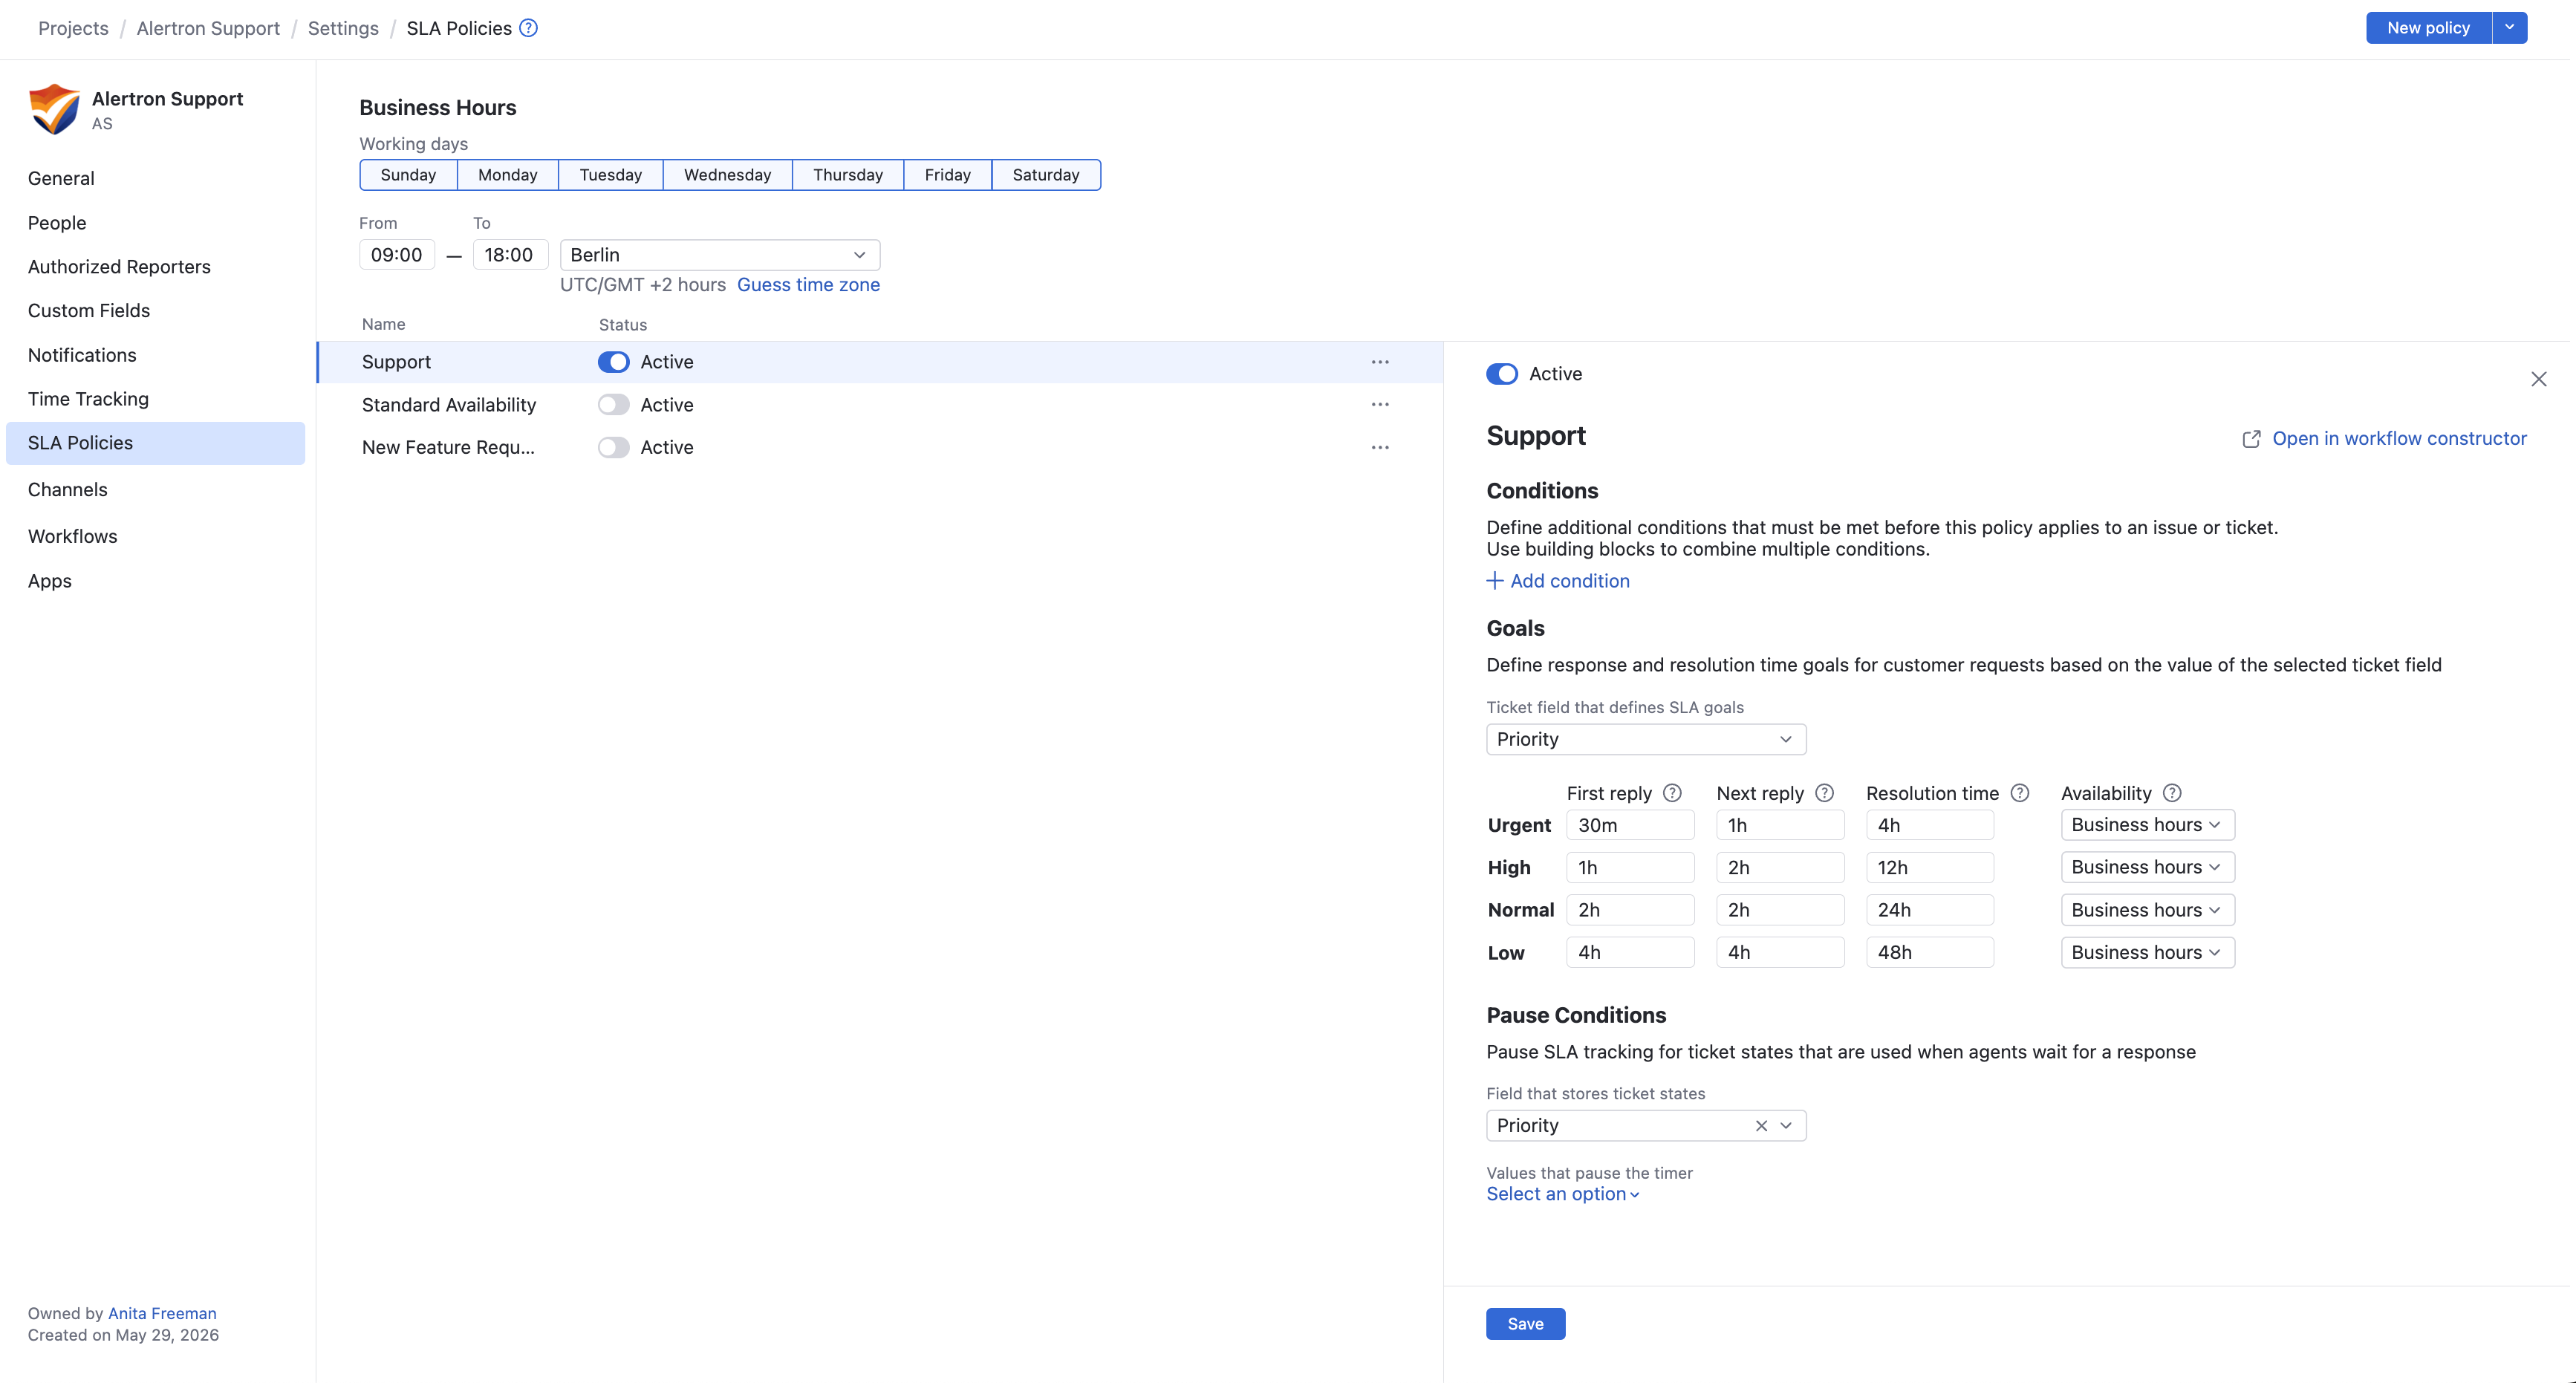Enable New Feature Request policy toggle
The height and width of the screenshot is (1383, 2576).
pyautogui.click(x=613, y=447)
